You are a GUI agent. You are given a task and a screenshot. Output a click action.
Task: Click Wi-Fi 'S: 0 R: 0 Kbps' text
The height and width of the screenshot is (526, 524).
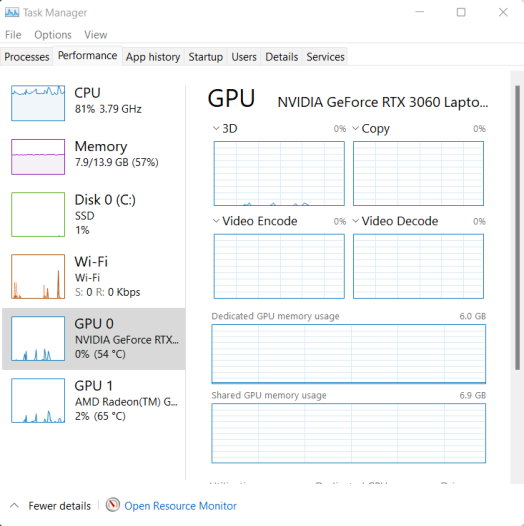107,292
